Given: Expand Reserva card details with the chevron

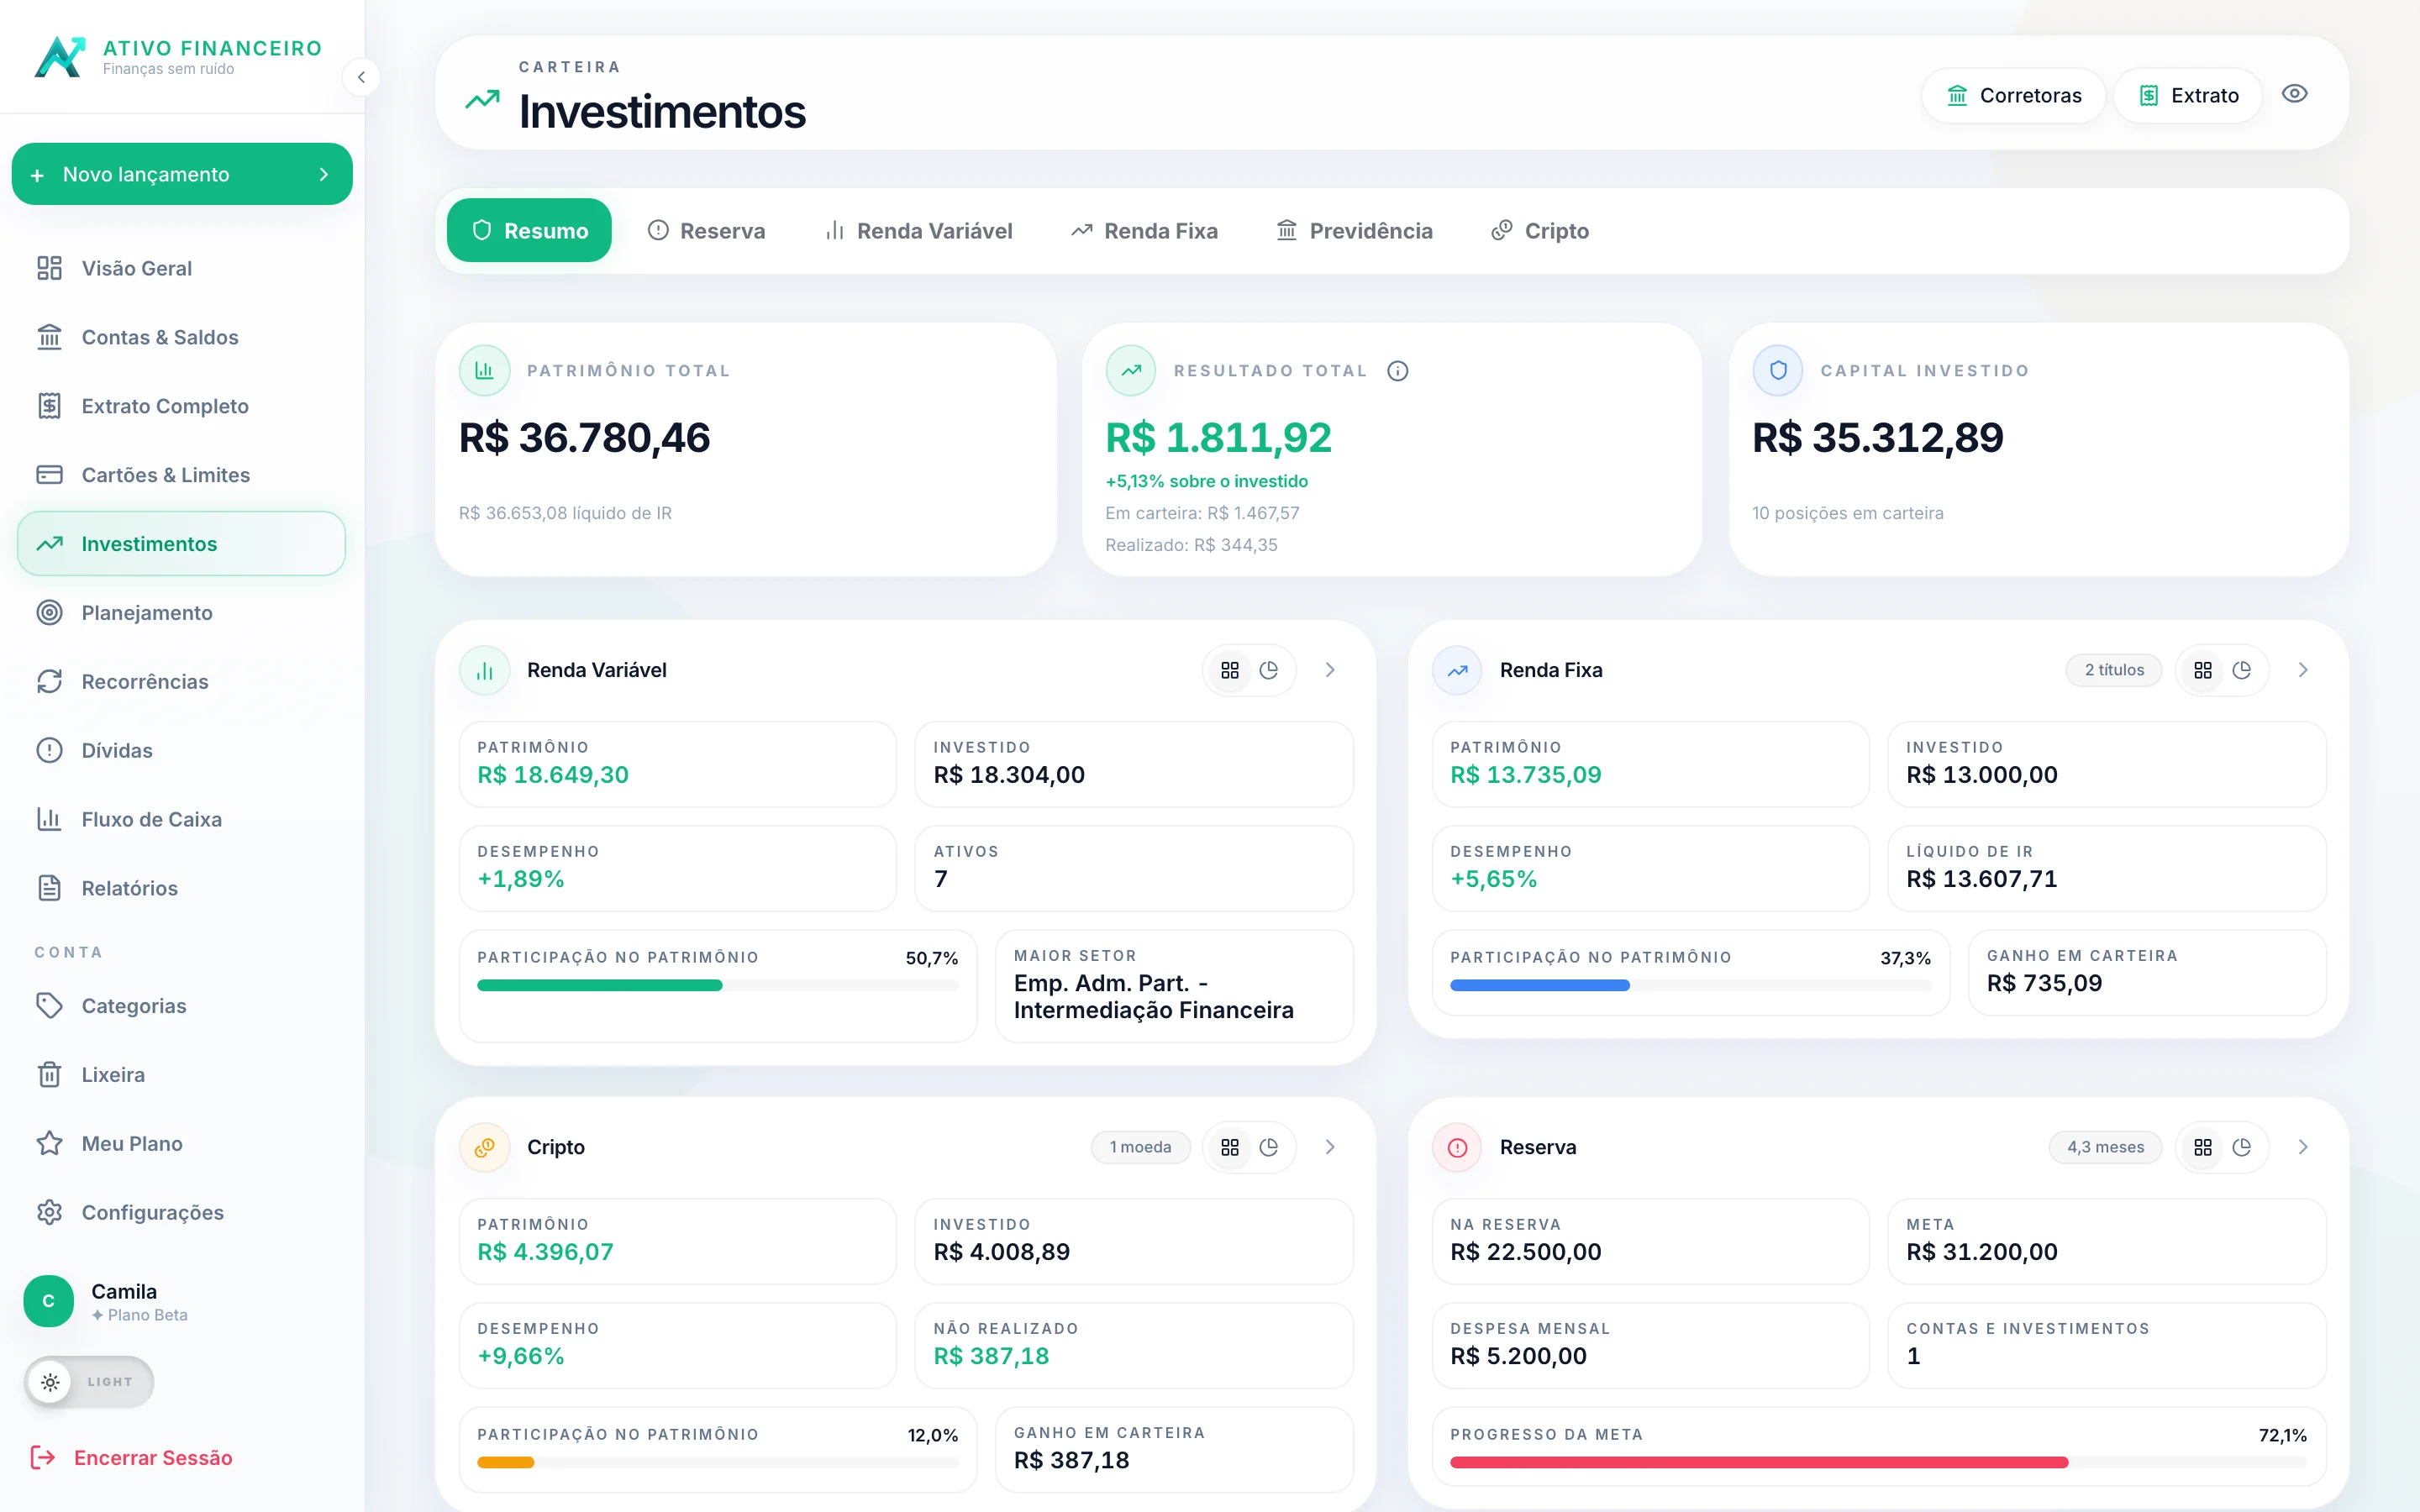Looking at the screenshot, I should (x=2303, y=1147).
